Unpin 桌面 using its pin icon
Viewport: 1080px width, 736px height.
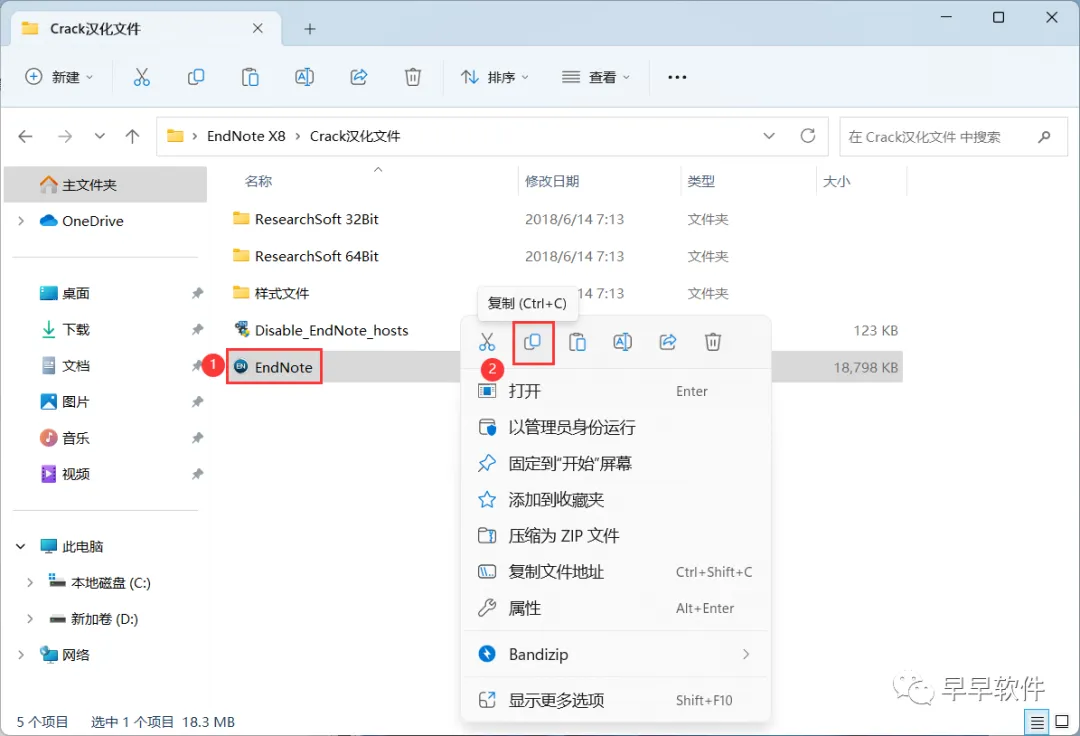click(197, 293)
